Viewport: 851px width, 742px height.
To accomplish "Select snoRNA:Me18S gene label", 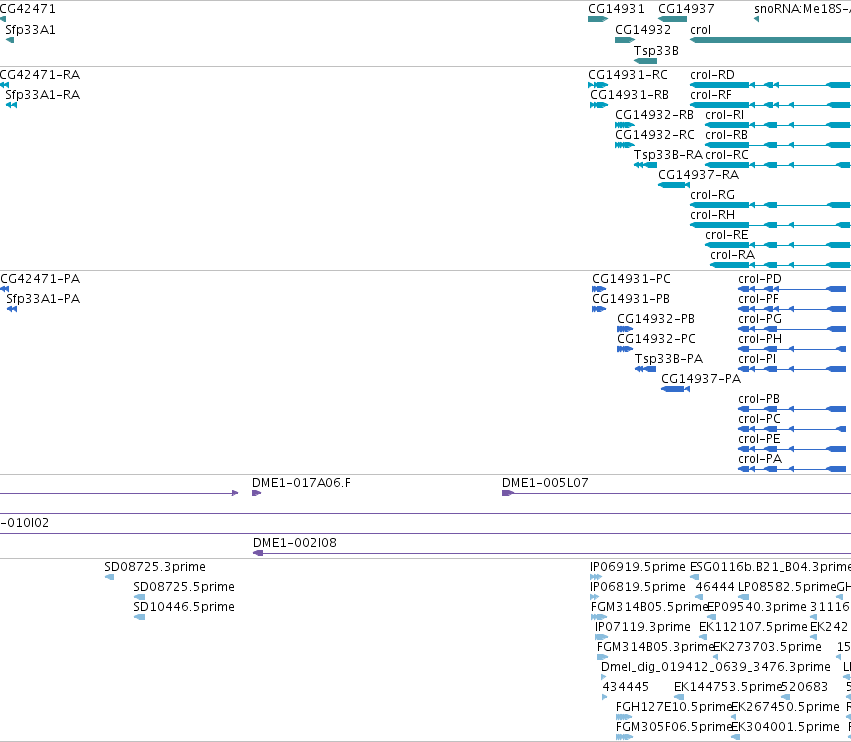I will coord(802,9).
